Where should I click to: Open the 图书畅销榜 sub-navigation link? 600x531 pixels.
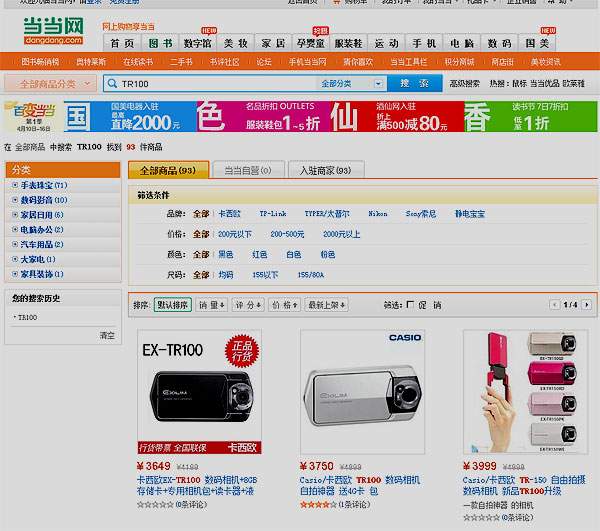click(x=40, y=61)
